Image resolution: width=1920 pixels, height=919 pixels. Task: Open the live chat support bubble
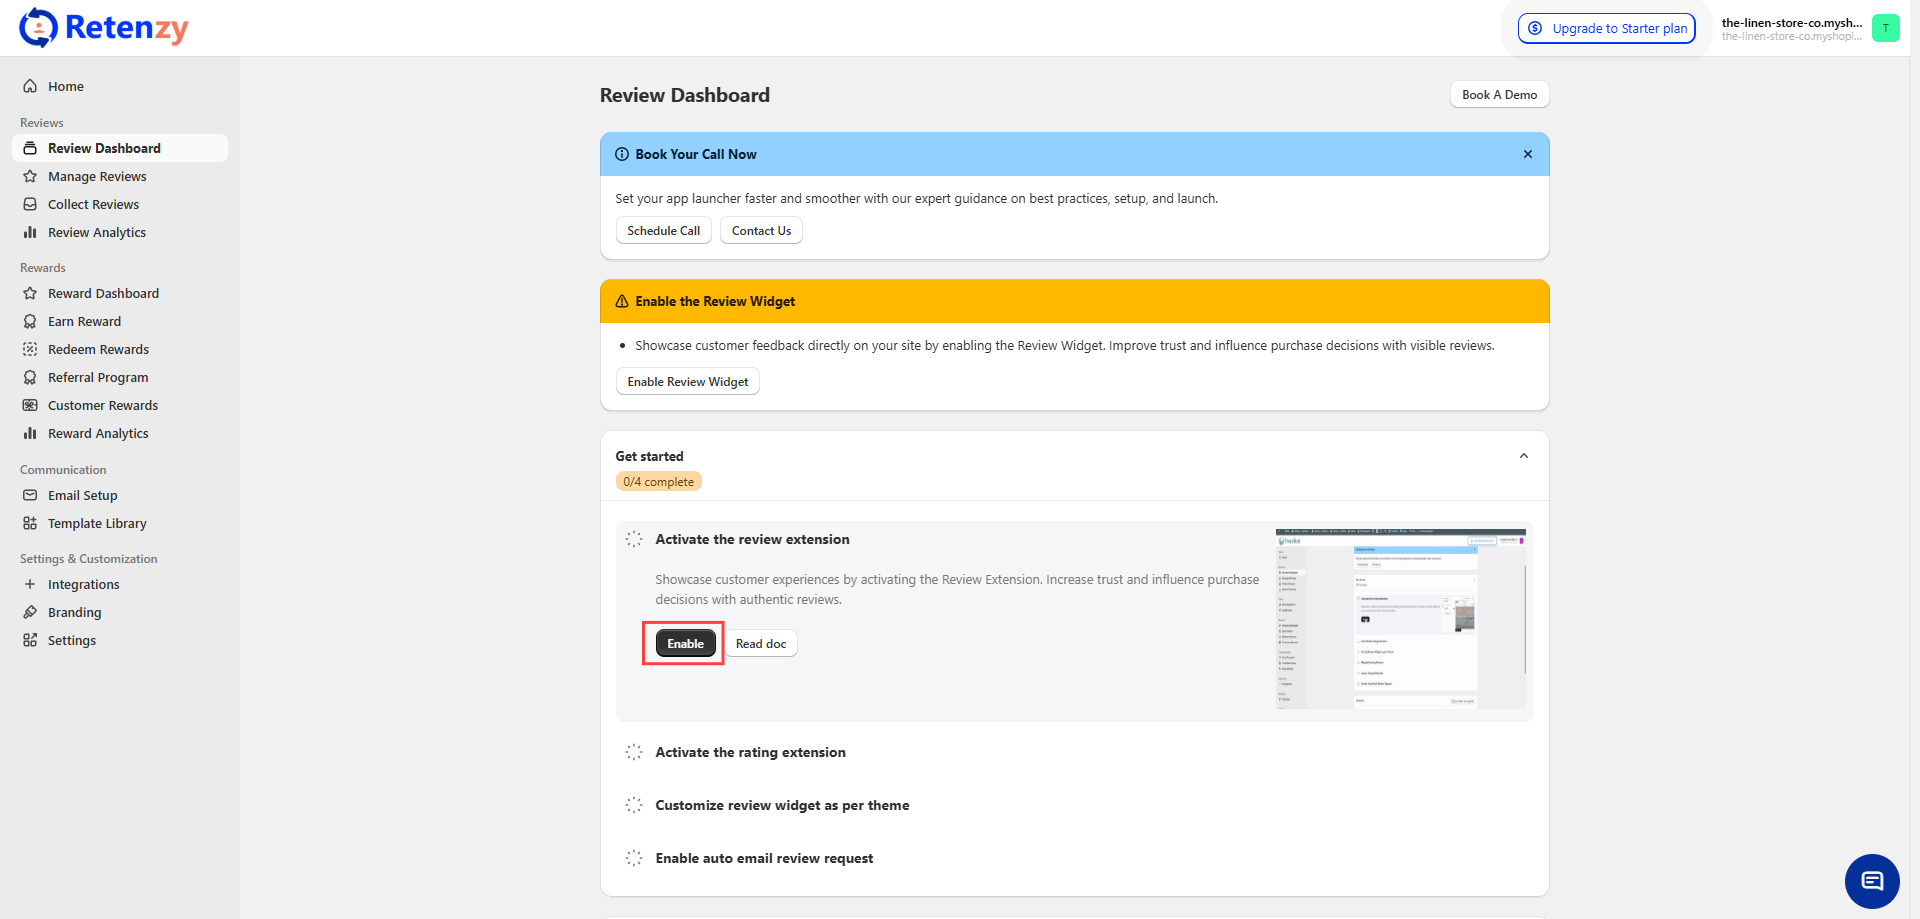1871,881
